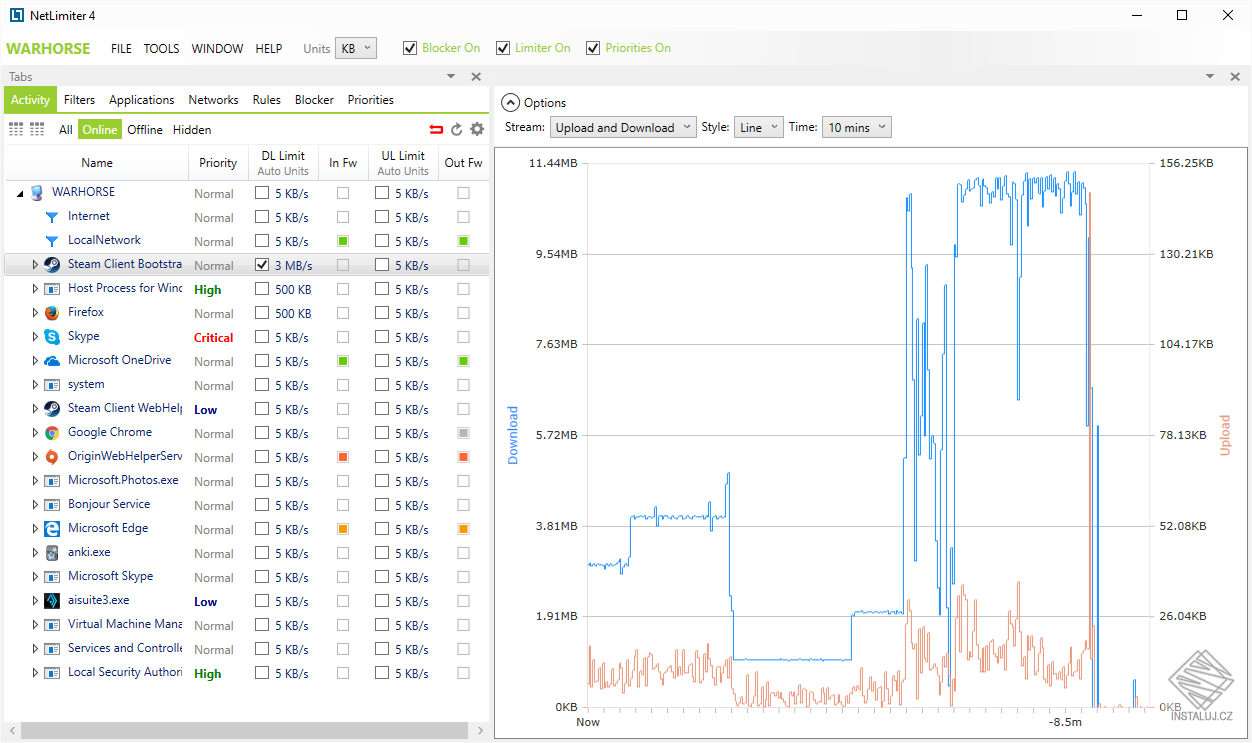Screen dimensions: 1252x743
Task: Click the red reset arrow icon
Action: [x=436, y=129]
